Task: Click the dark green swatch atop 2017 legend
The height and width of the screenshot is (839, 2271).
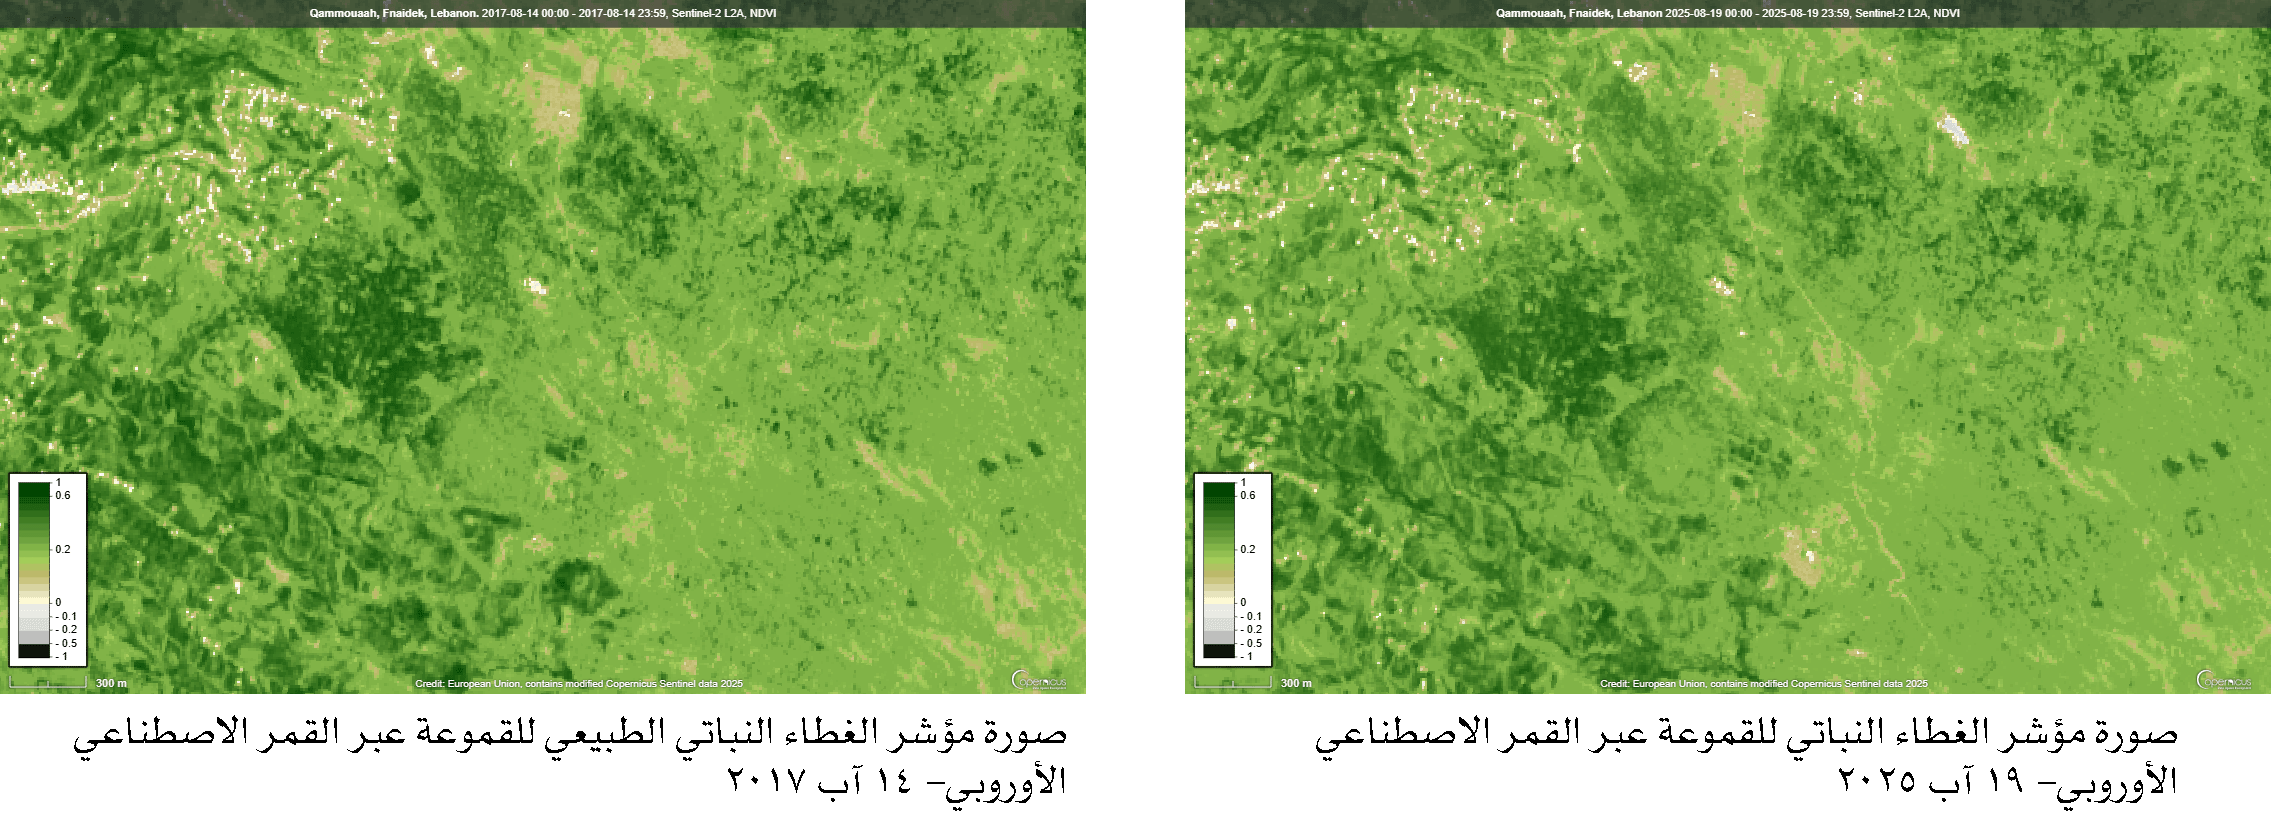Action: (x=34, y=492)
